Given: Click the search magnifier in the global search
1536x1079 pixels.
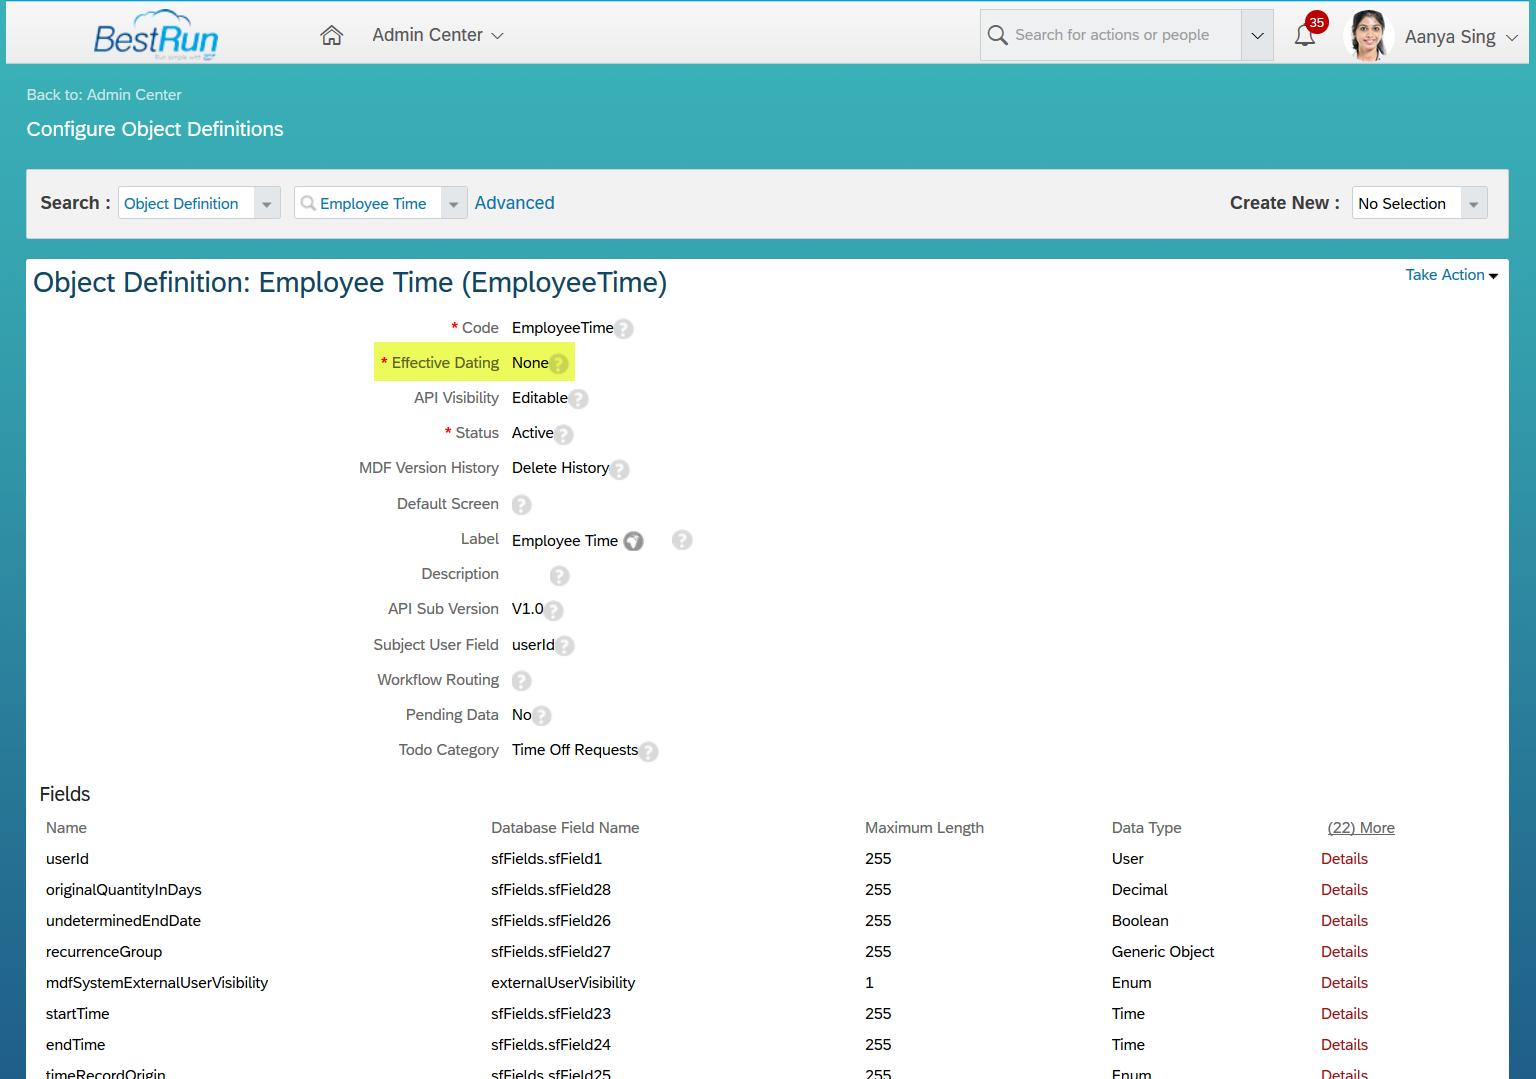Looking at the screenshot, I should click(997, 35).
